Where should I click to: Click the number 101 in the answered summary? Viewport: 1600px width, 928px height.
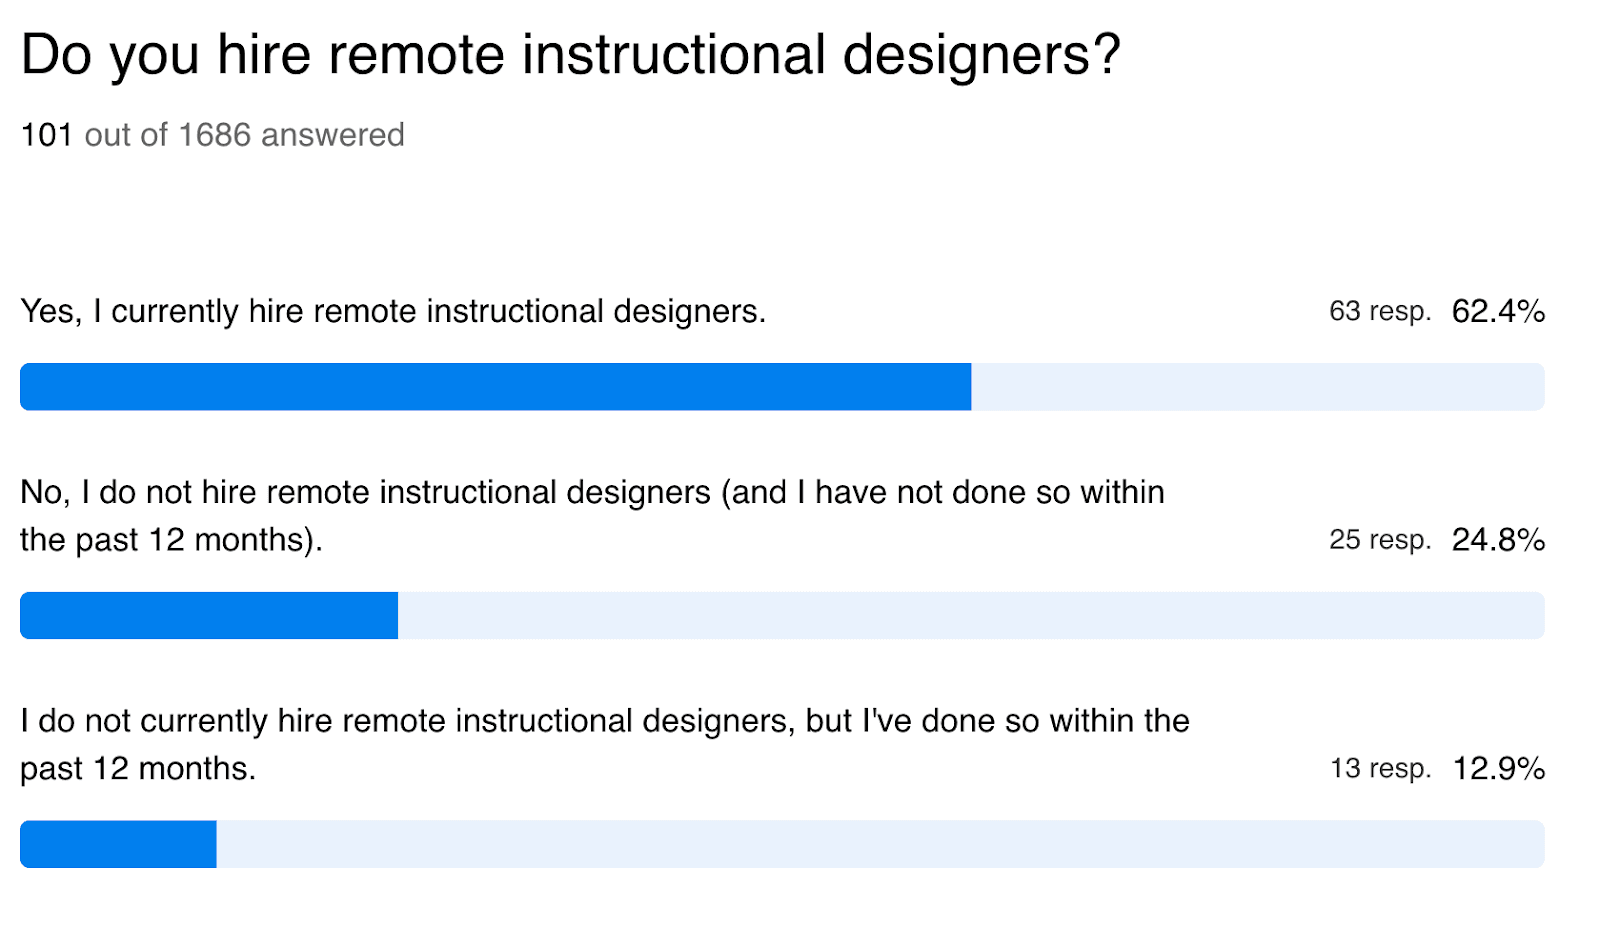(47, 134)
